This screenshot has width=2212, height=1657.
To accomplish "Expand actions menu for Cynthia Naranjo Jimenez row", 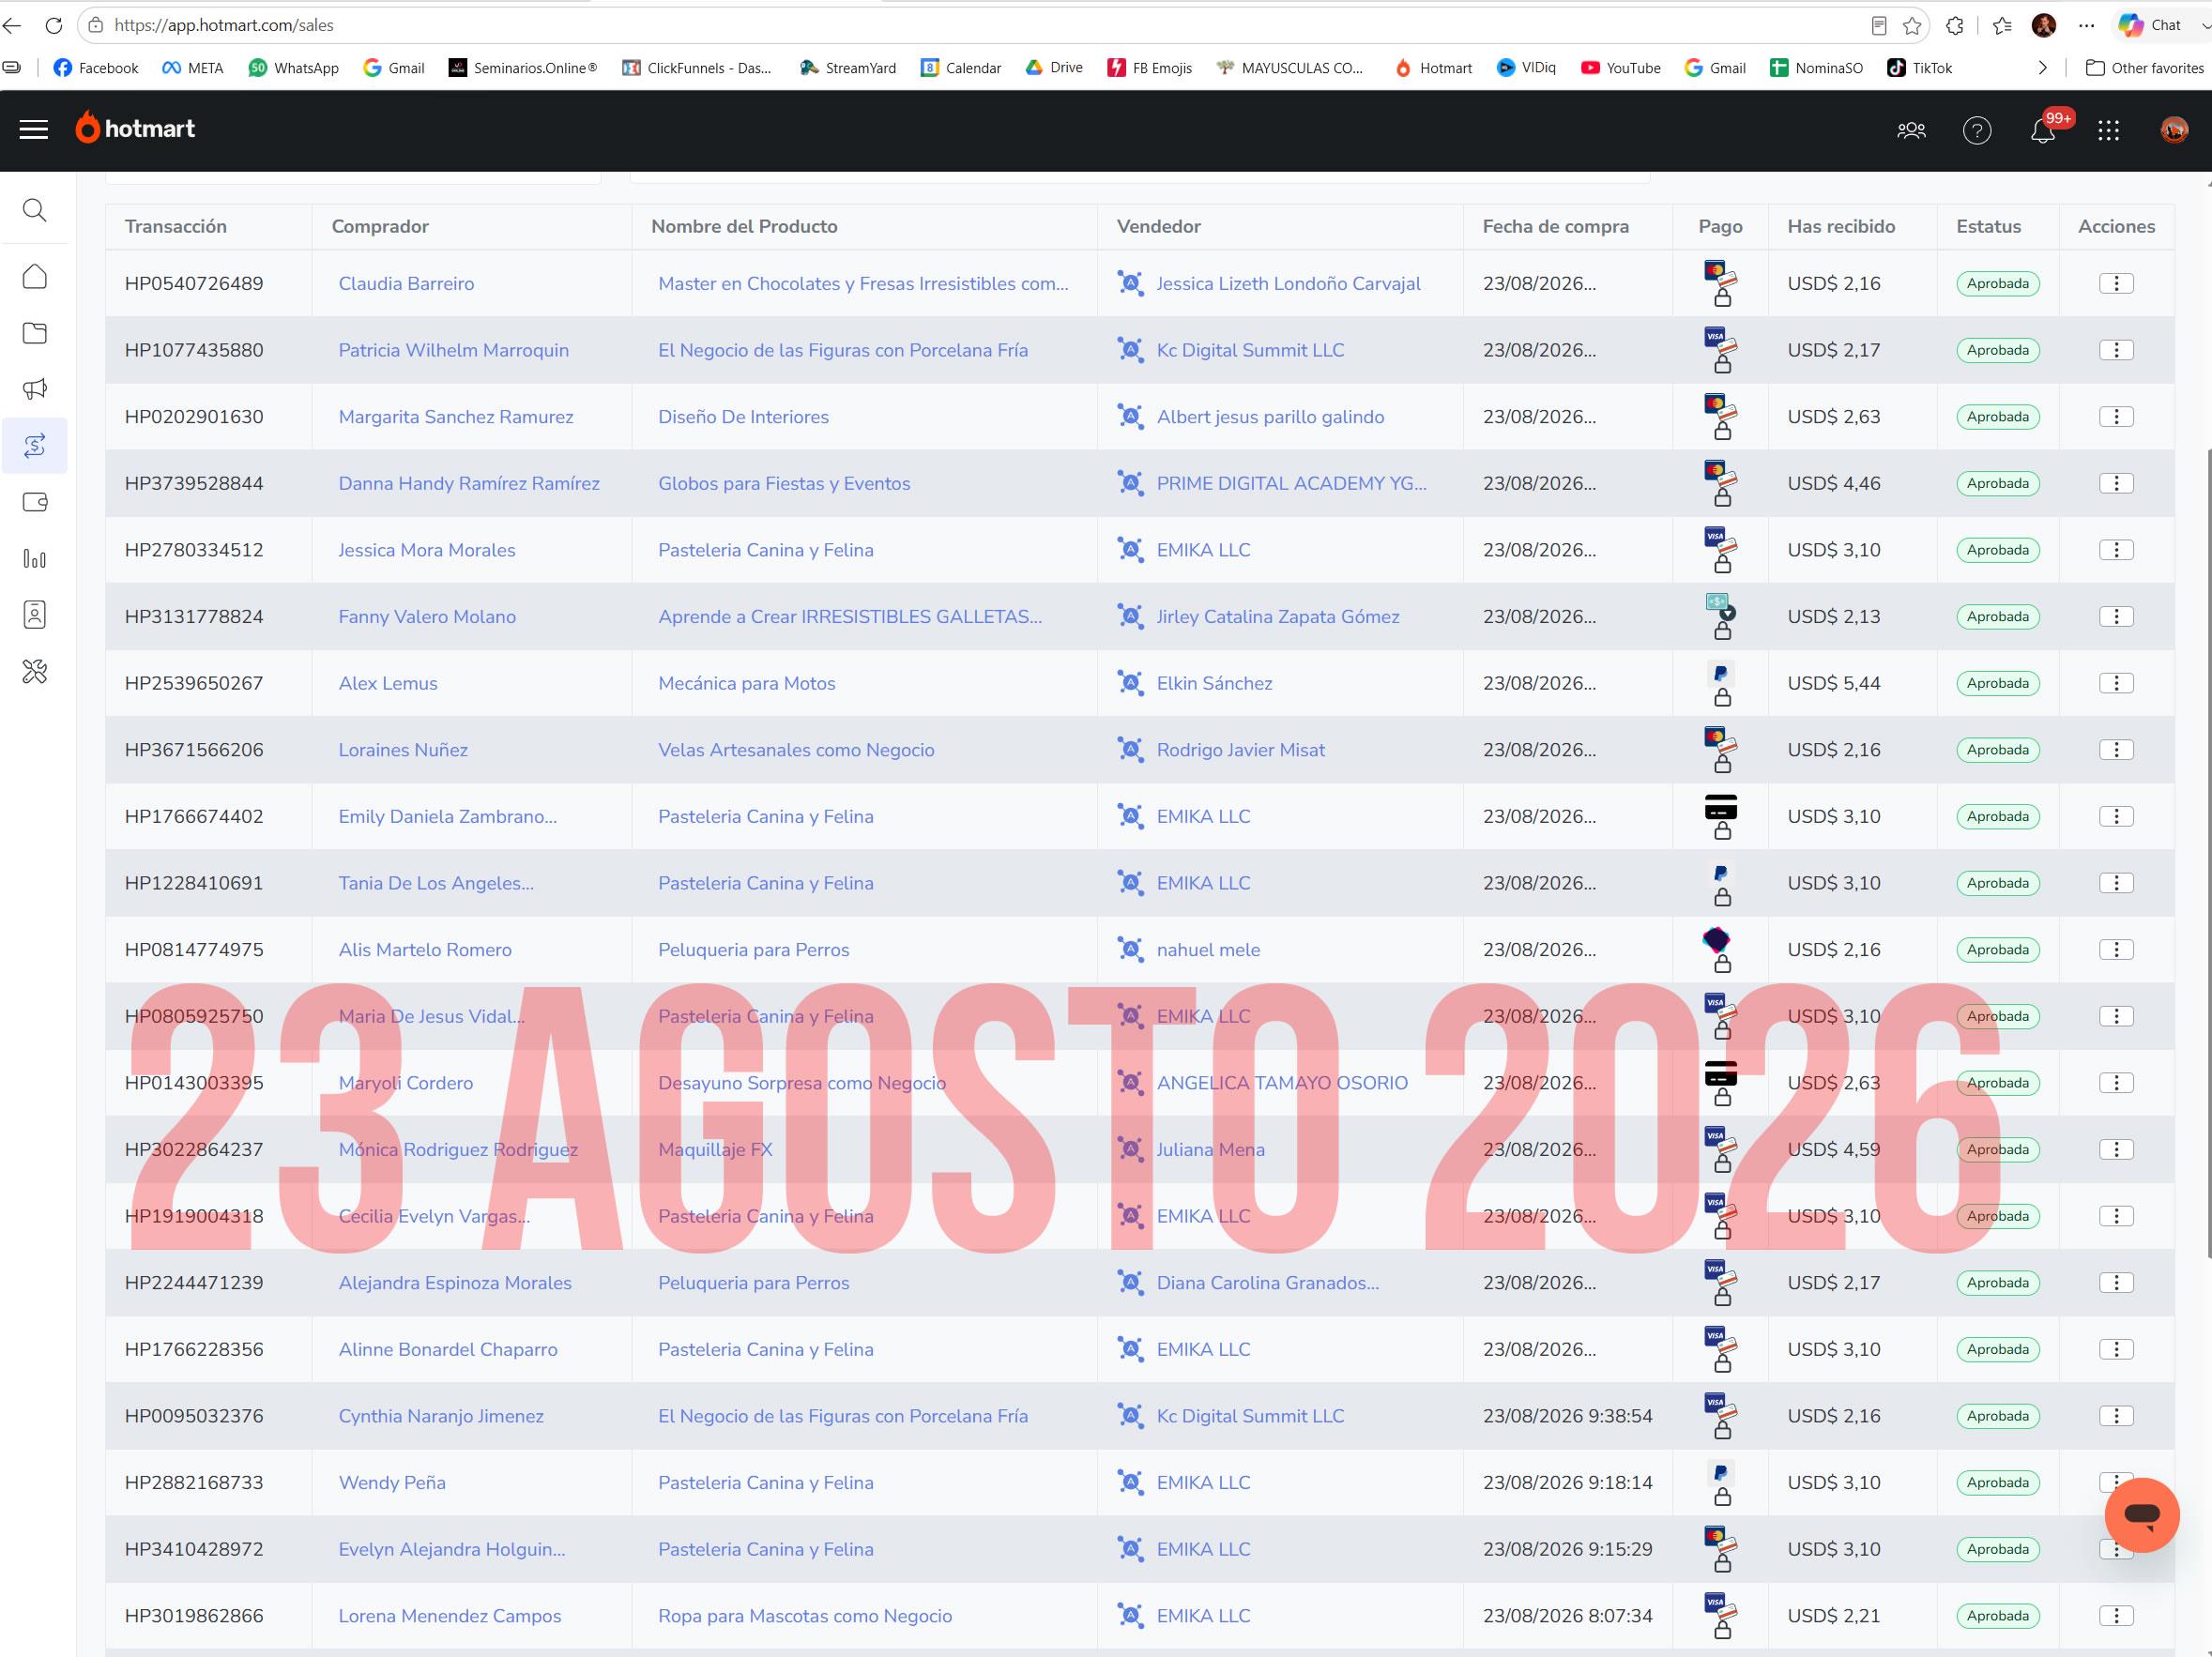I will 2115,1416.
